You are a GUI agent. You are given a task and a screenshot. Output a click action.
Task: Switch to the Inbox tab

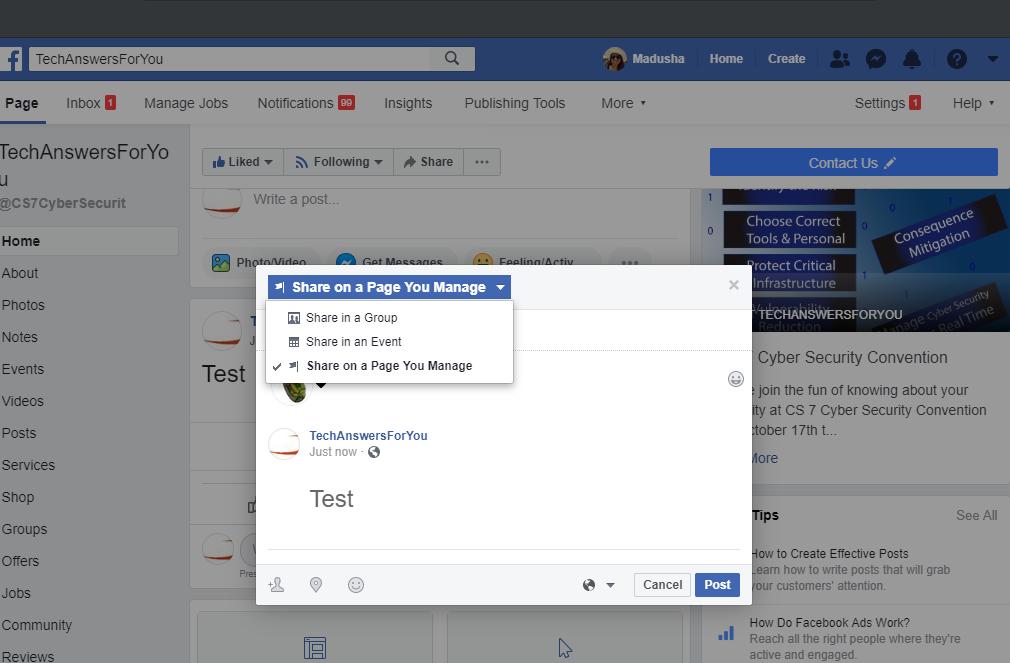(x=91, y=103)
